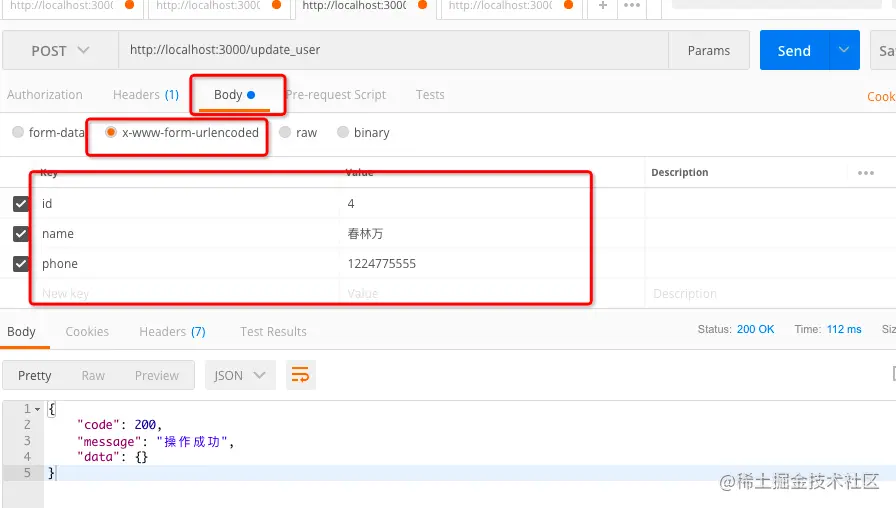Click the "data": {} line in response

(112, 457)
